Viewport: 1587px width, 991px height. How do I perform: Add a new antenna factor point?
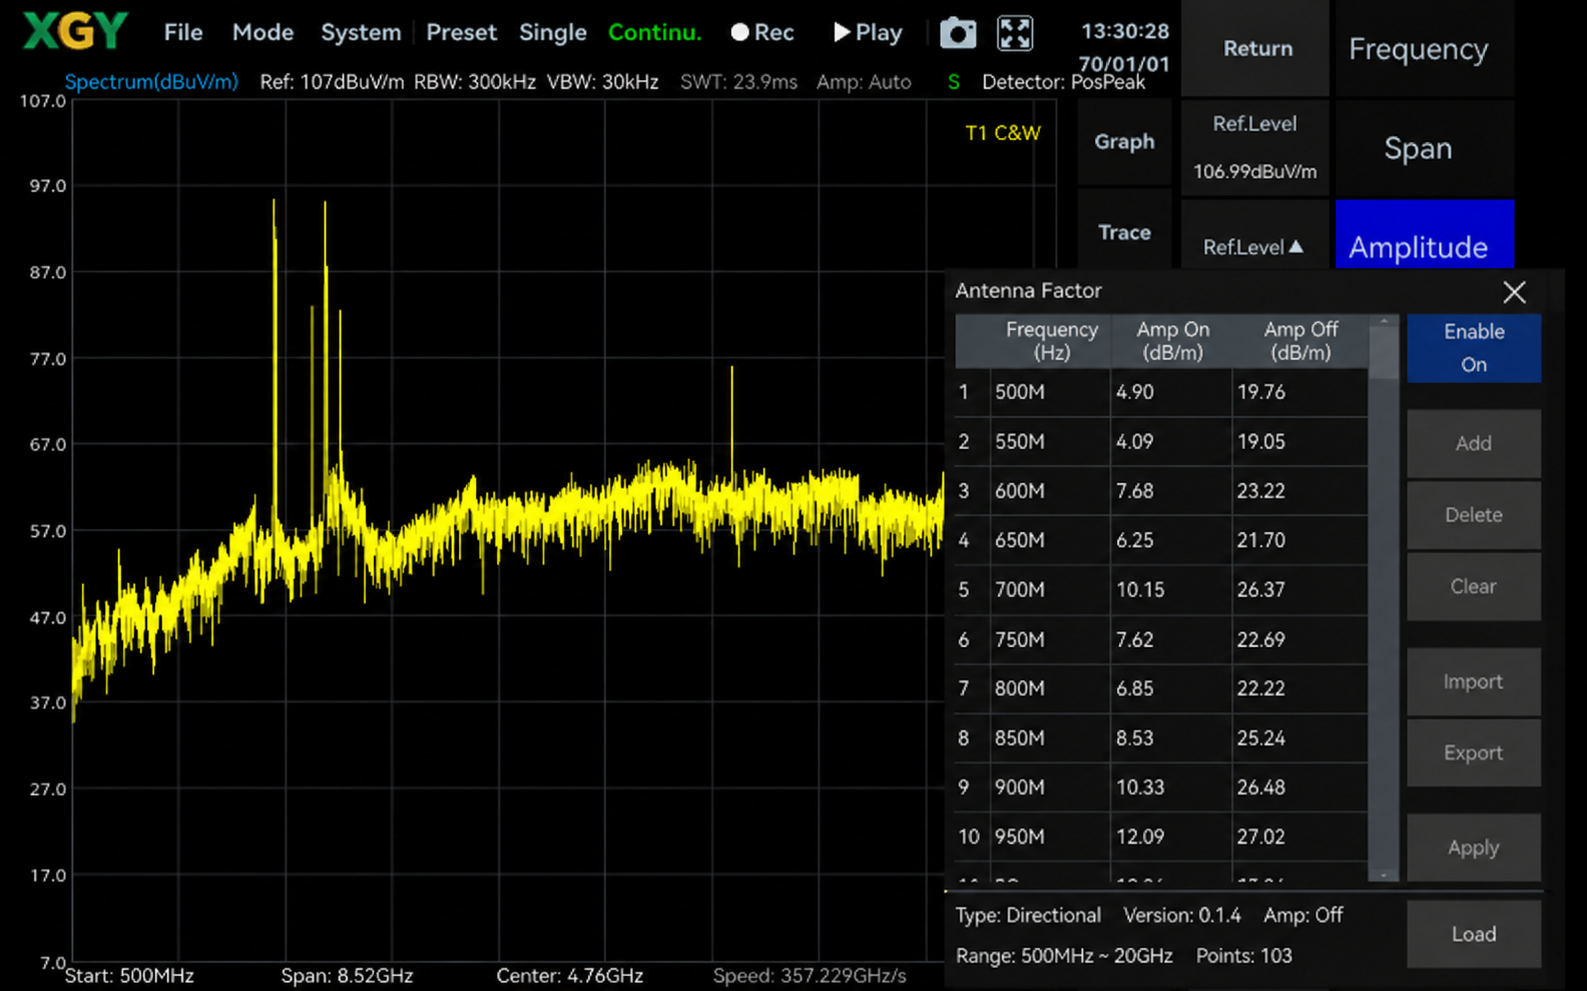click(1473, 443)
